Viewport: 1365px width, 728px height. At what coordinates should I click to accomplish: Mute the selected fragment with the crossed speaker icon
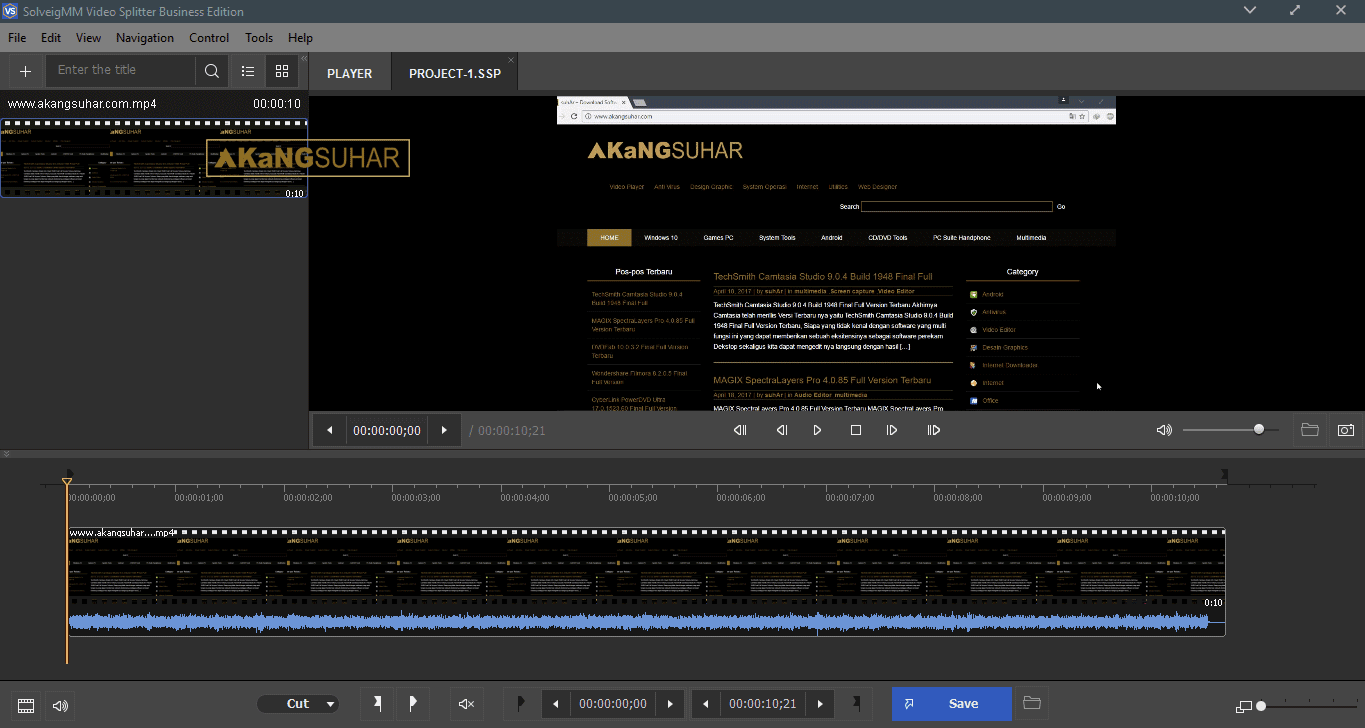(x=465, y=703)
